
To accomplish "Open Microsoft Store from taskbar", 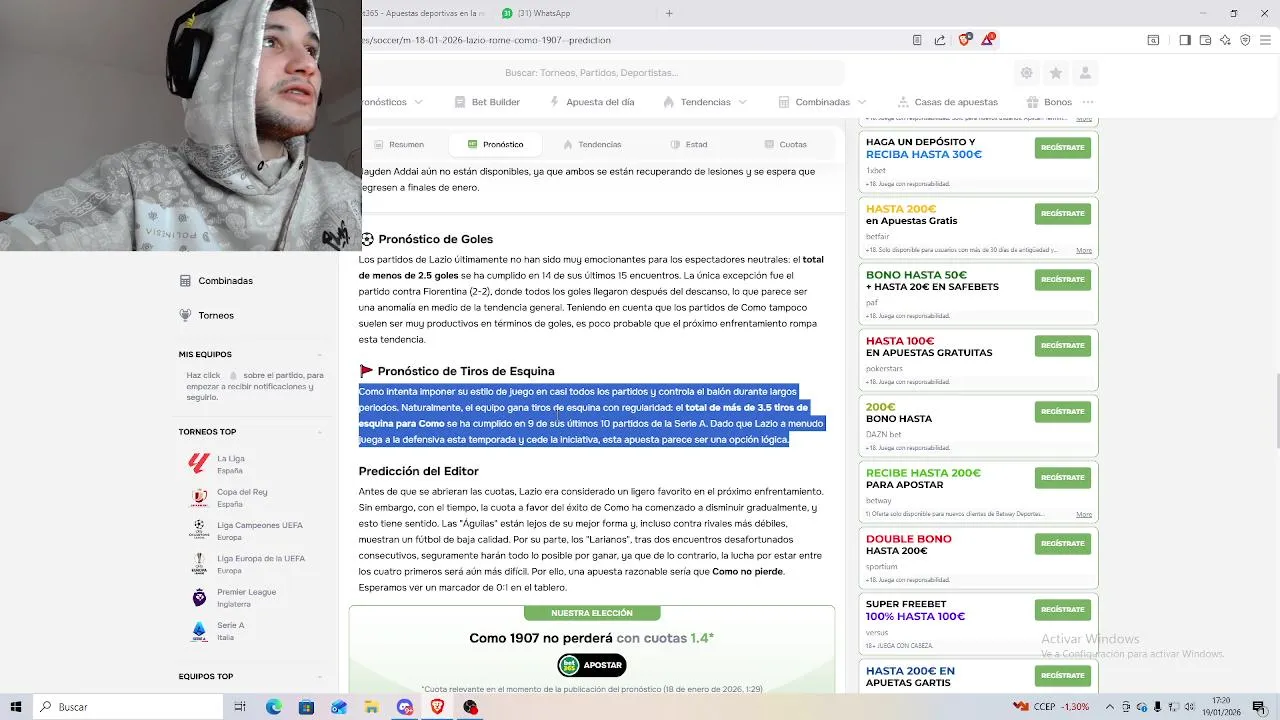I will point(306,707).
